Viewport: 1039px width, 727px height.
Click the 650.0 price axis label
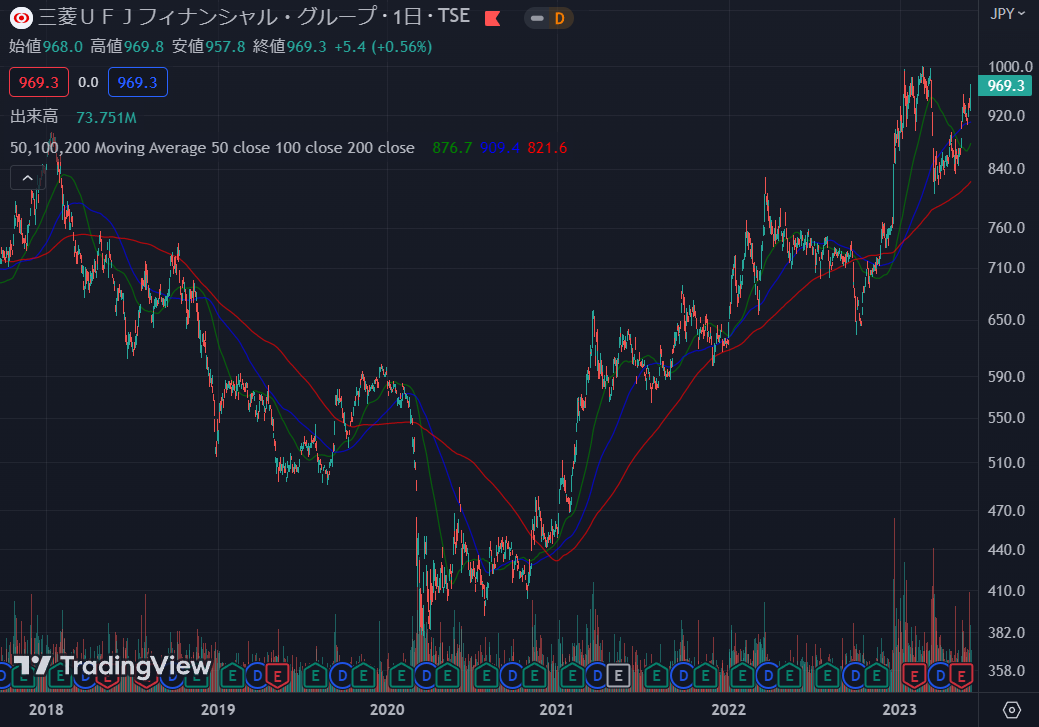tap(1006, 319)
